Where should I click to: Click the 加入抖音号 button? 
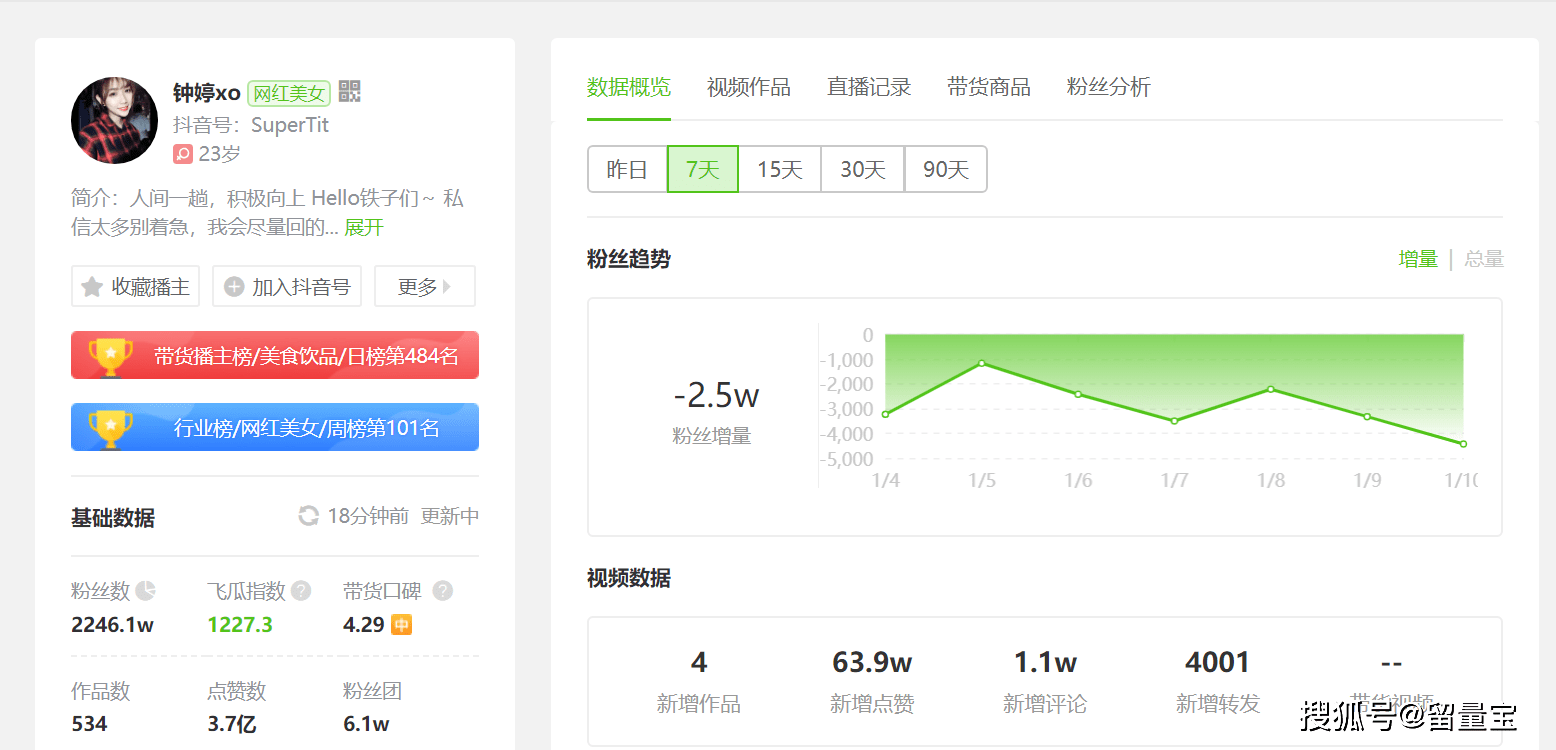(x=287, y=287)
